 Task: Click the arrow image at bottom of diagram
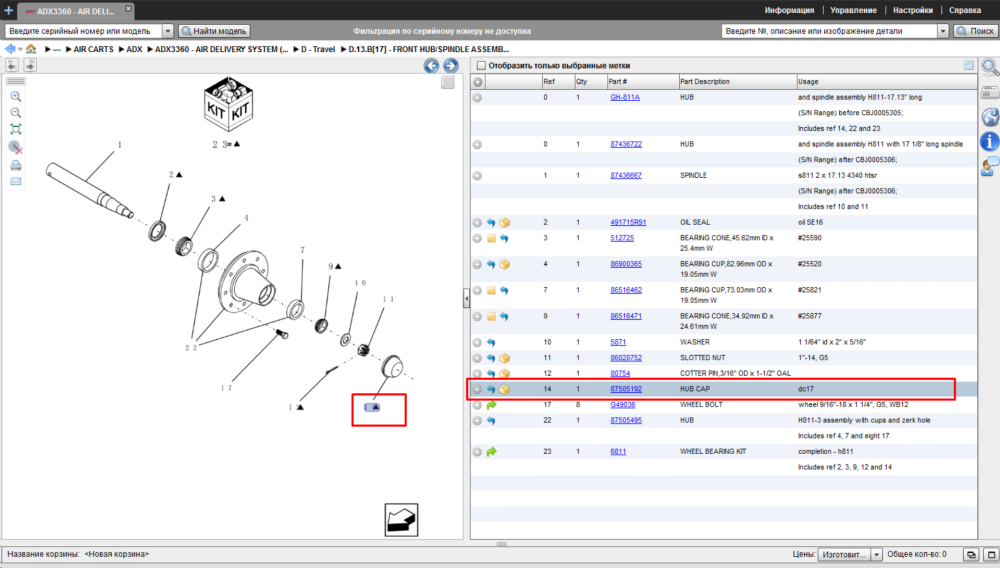click(401, 520)
